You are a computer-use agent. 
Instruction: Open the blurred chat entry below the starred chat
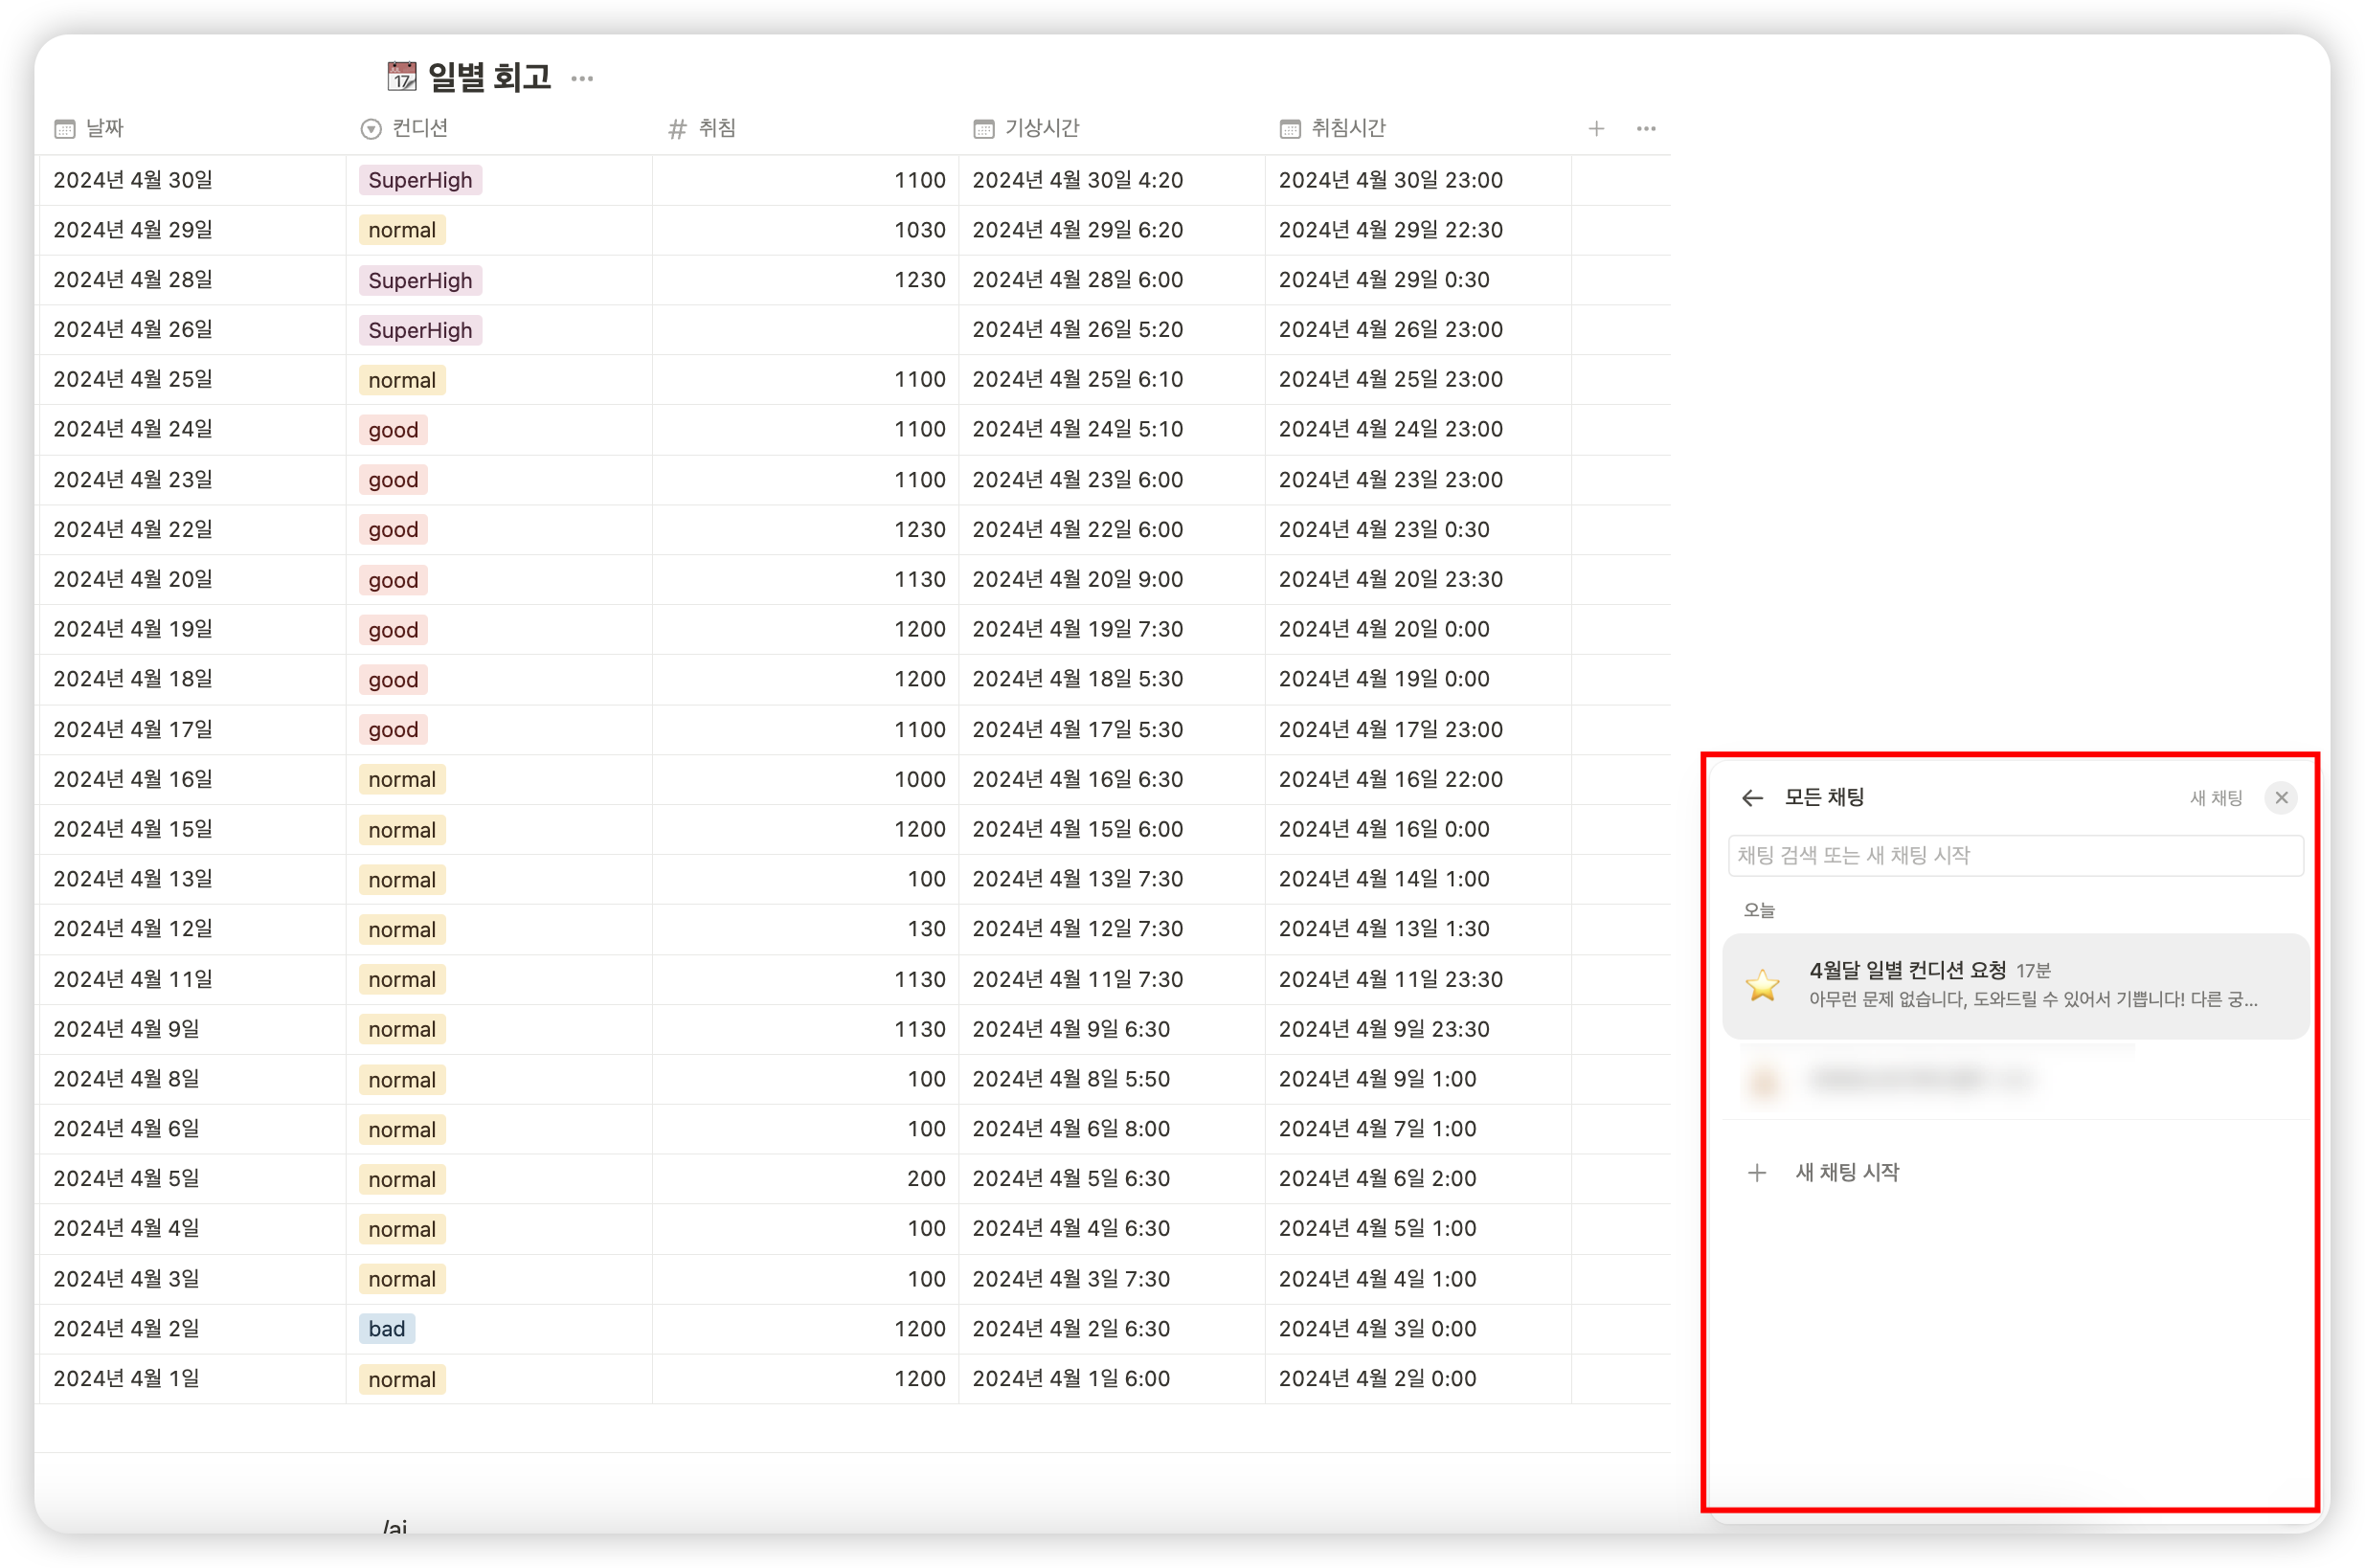click(2015, 1080)
